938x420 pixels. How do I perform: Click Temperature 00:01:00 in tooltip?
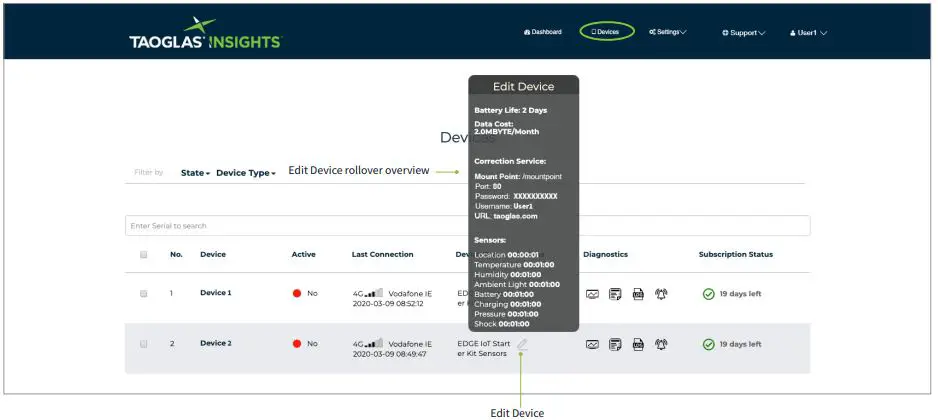click(x=514, y=264)
